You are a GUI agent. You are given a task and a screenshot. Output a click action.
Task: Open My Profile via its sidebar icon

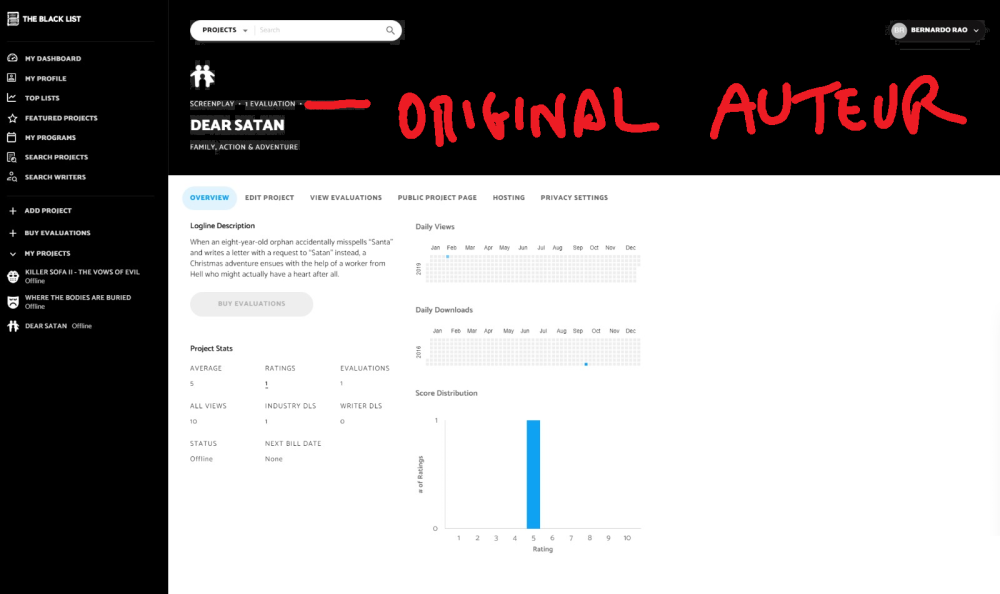tap(12, 78)
